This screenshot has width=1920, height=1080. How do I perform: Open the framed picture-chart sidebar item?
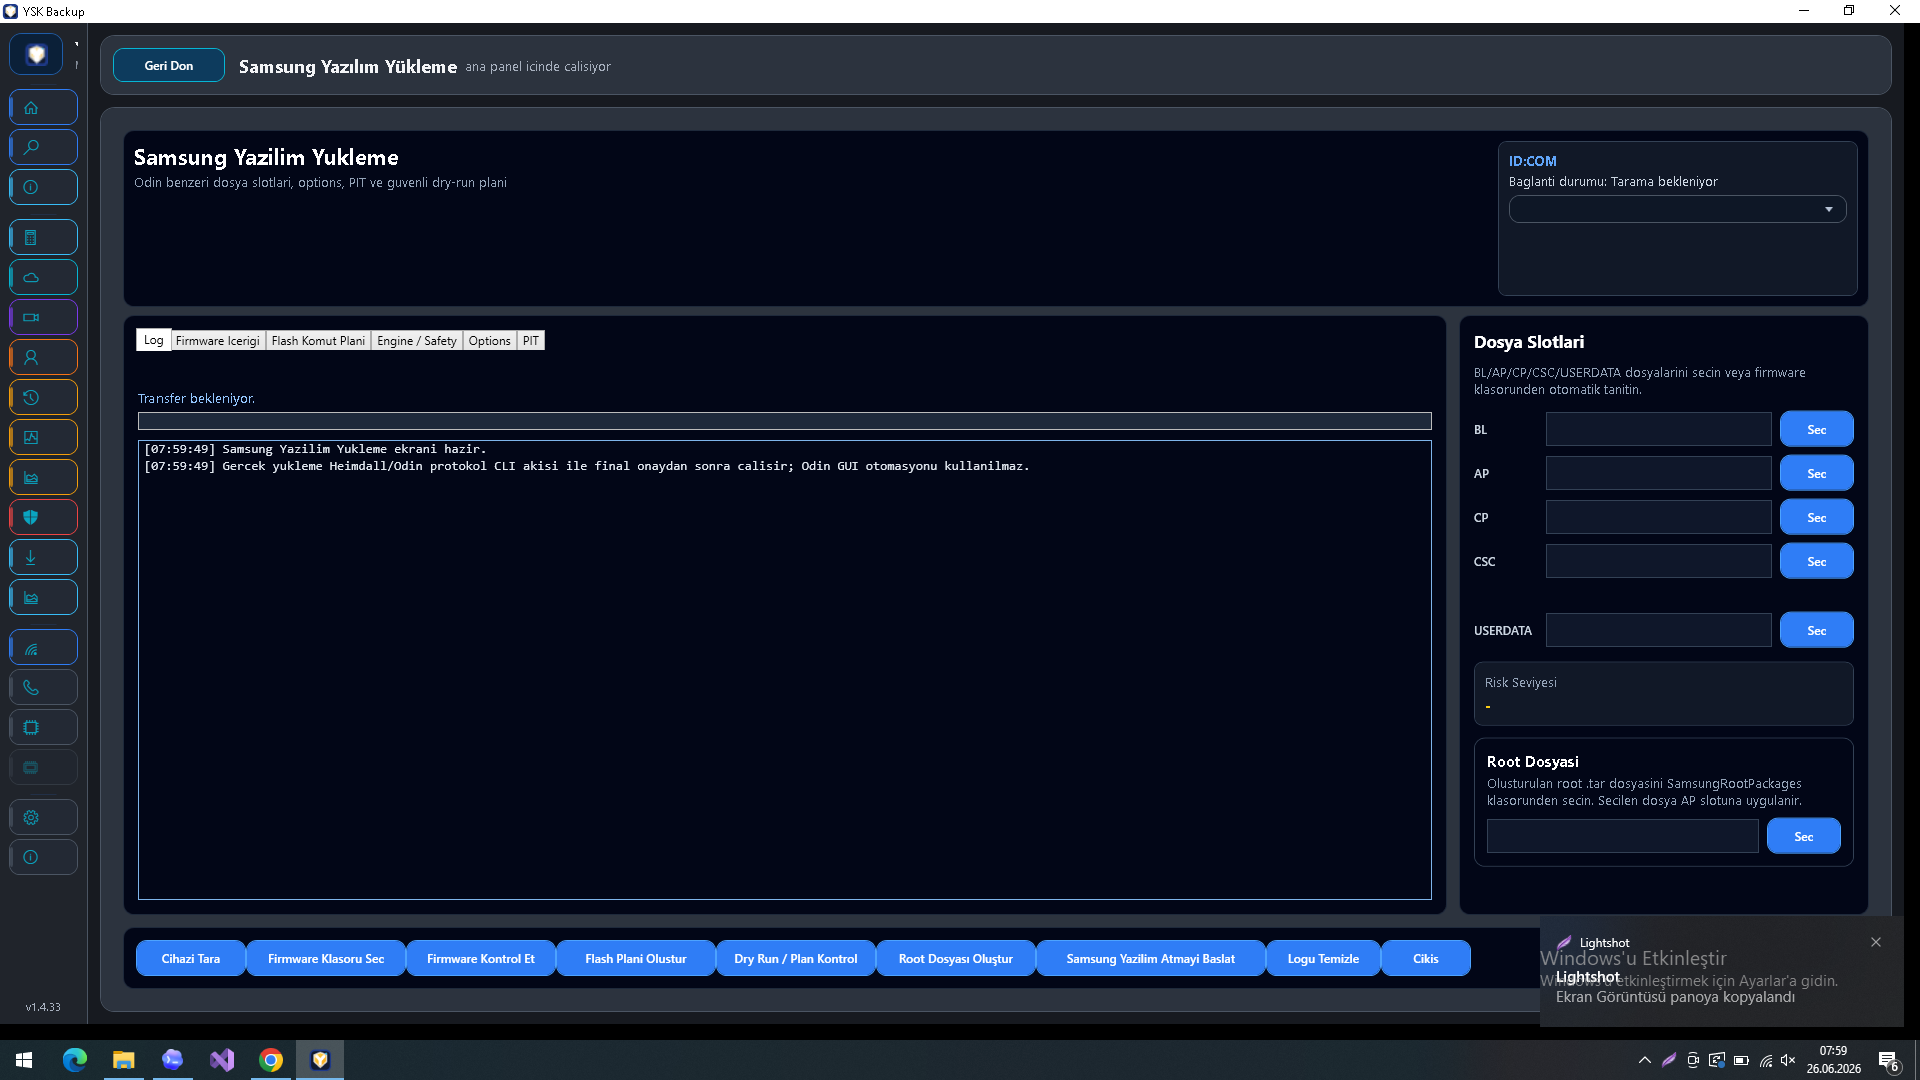43,437
